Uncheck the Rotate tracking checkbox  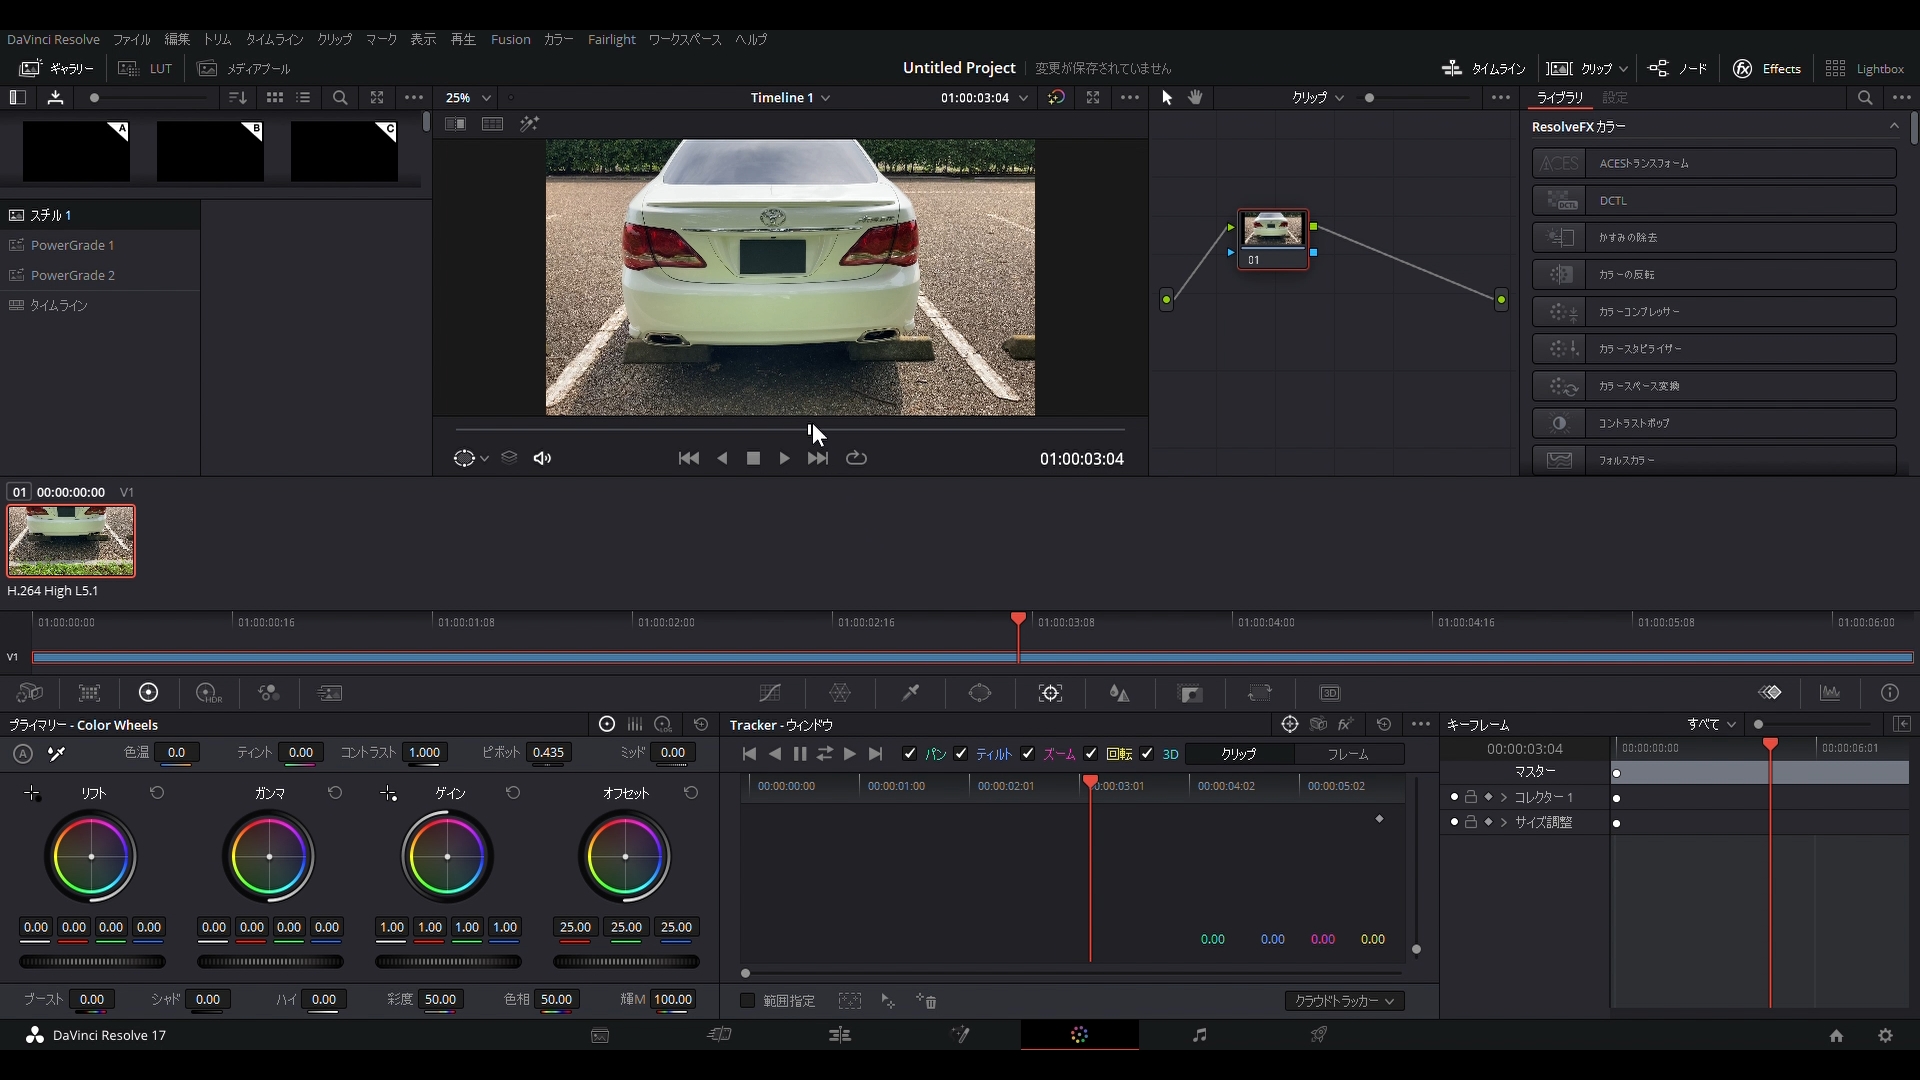click(x=1091, y=754)
